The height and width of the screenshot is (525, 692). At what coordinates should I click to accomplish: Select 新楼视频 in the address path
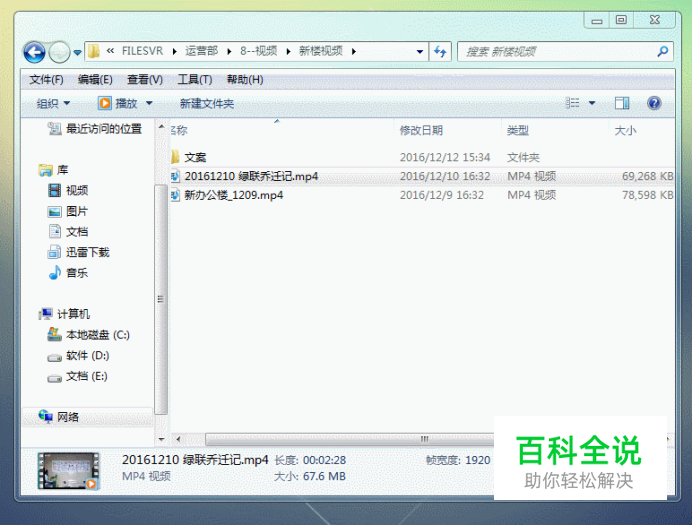[x=321, y=51]
